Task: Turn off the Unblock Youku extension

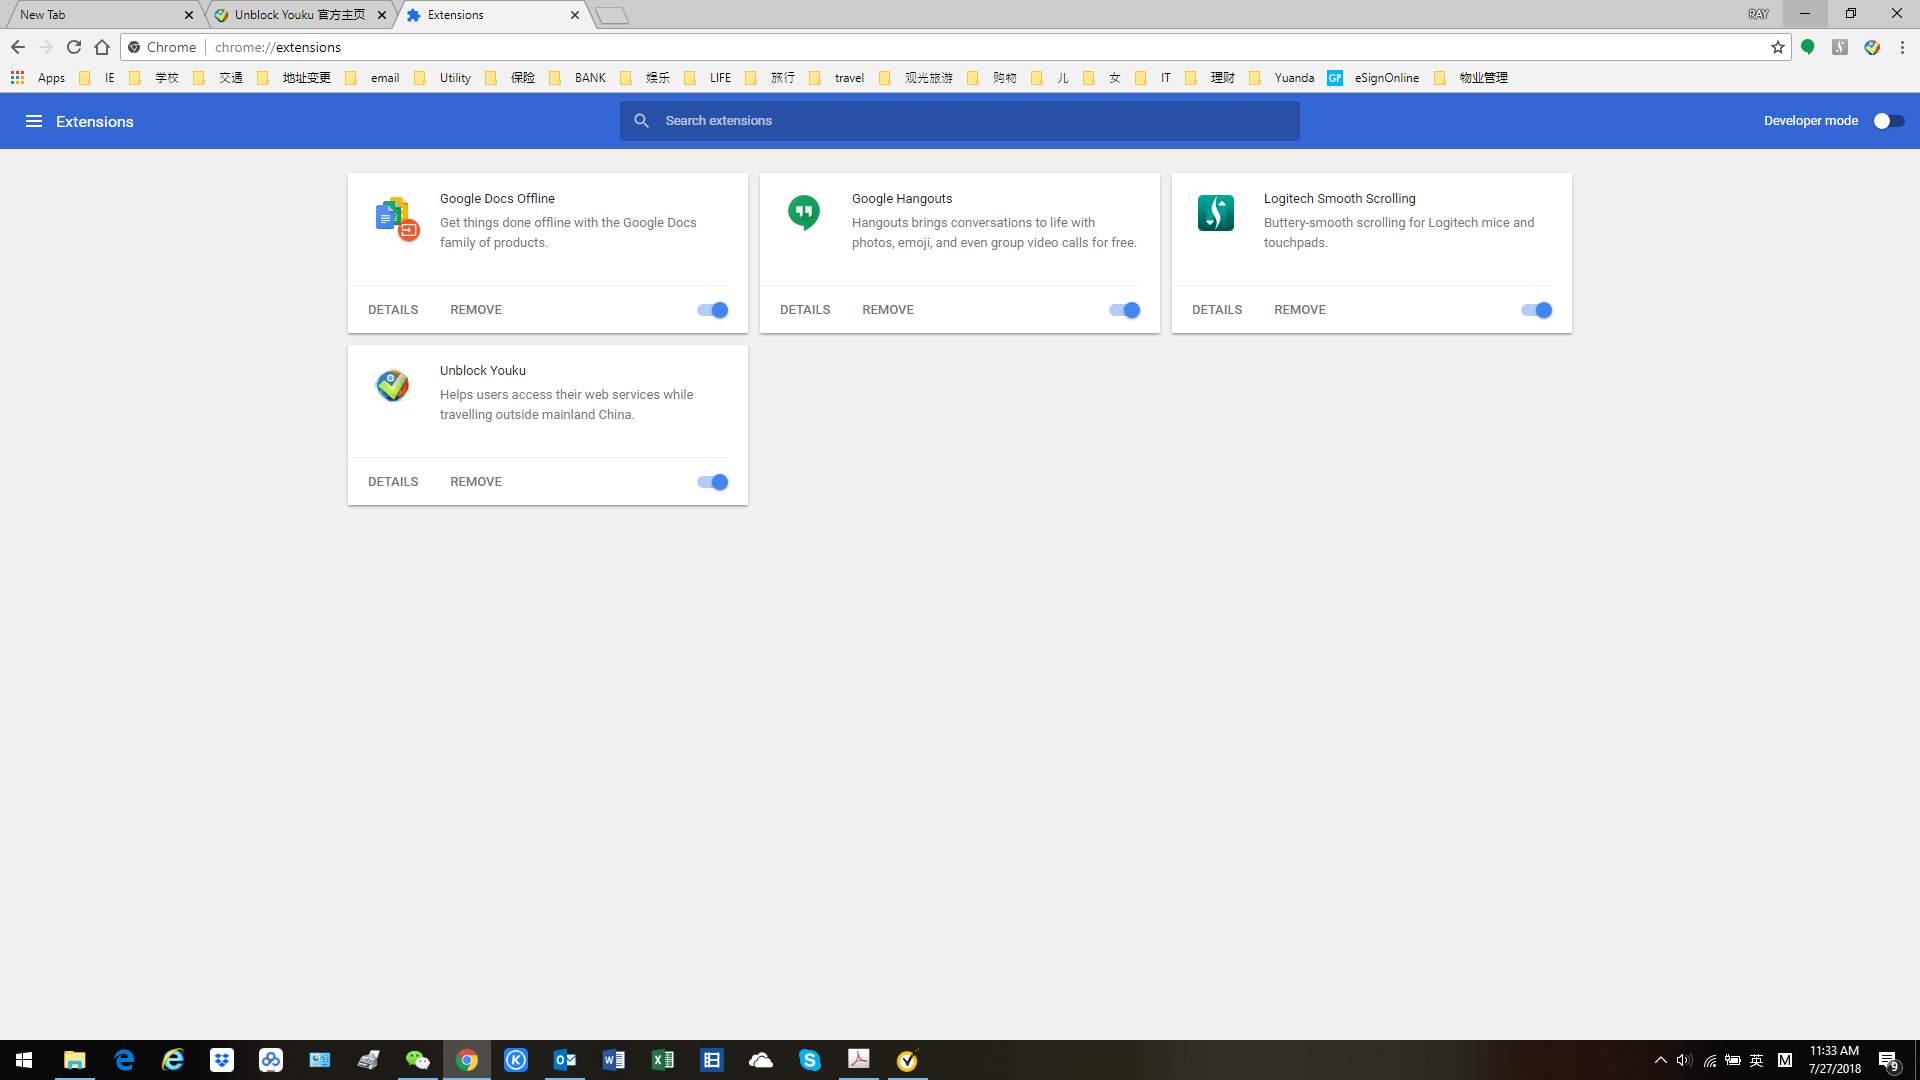Action: (712, 482)
